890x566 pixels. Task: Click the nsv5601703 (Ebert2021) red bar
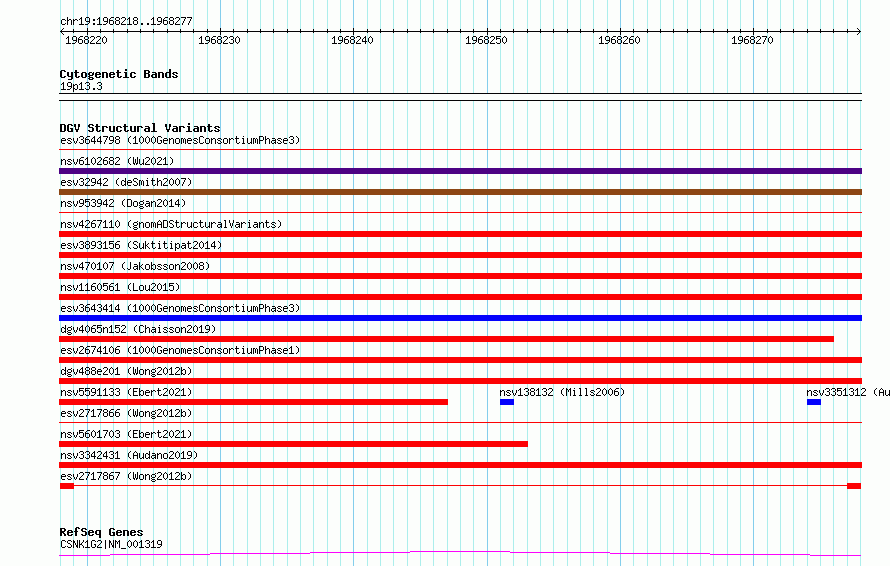click(293, 444)
